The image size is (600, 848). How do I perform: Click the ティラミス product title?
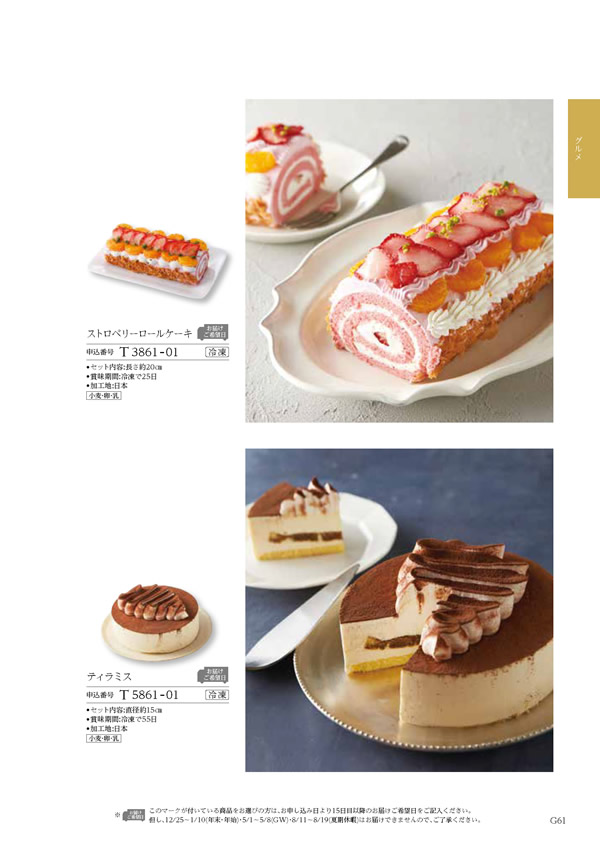(109, 677)
